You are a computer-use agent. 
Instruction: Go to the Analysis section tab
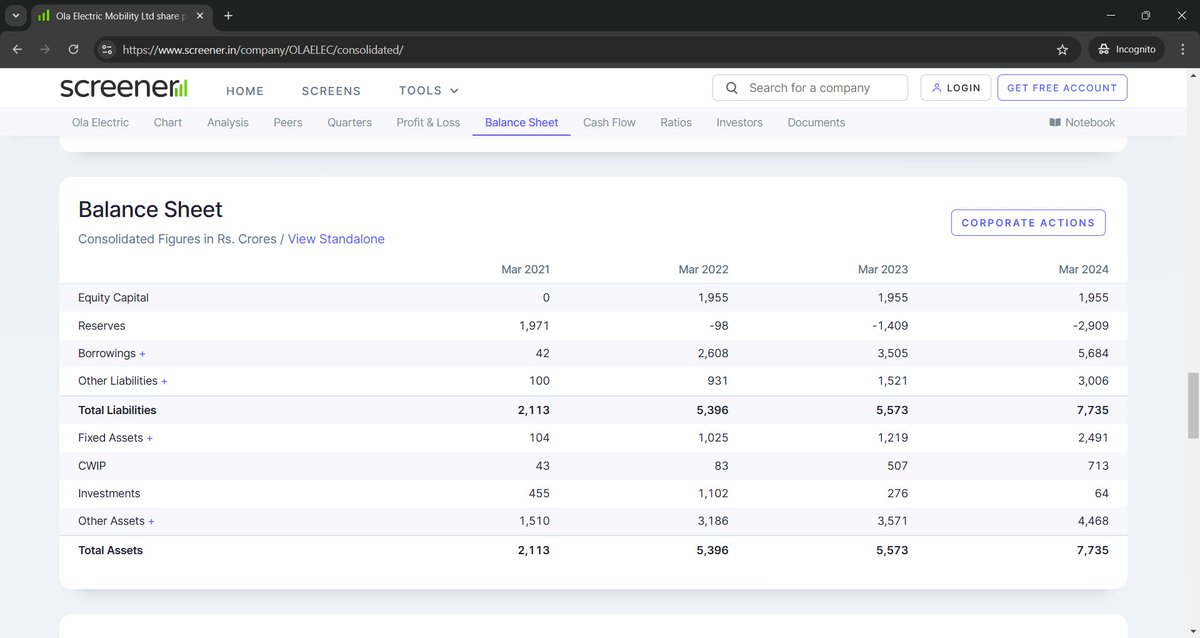[x=228, y=122]
